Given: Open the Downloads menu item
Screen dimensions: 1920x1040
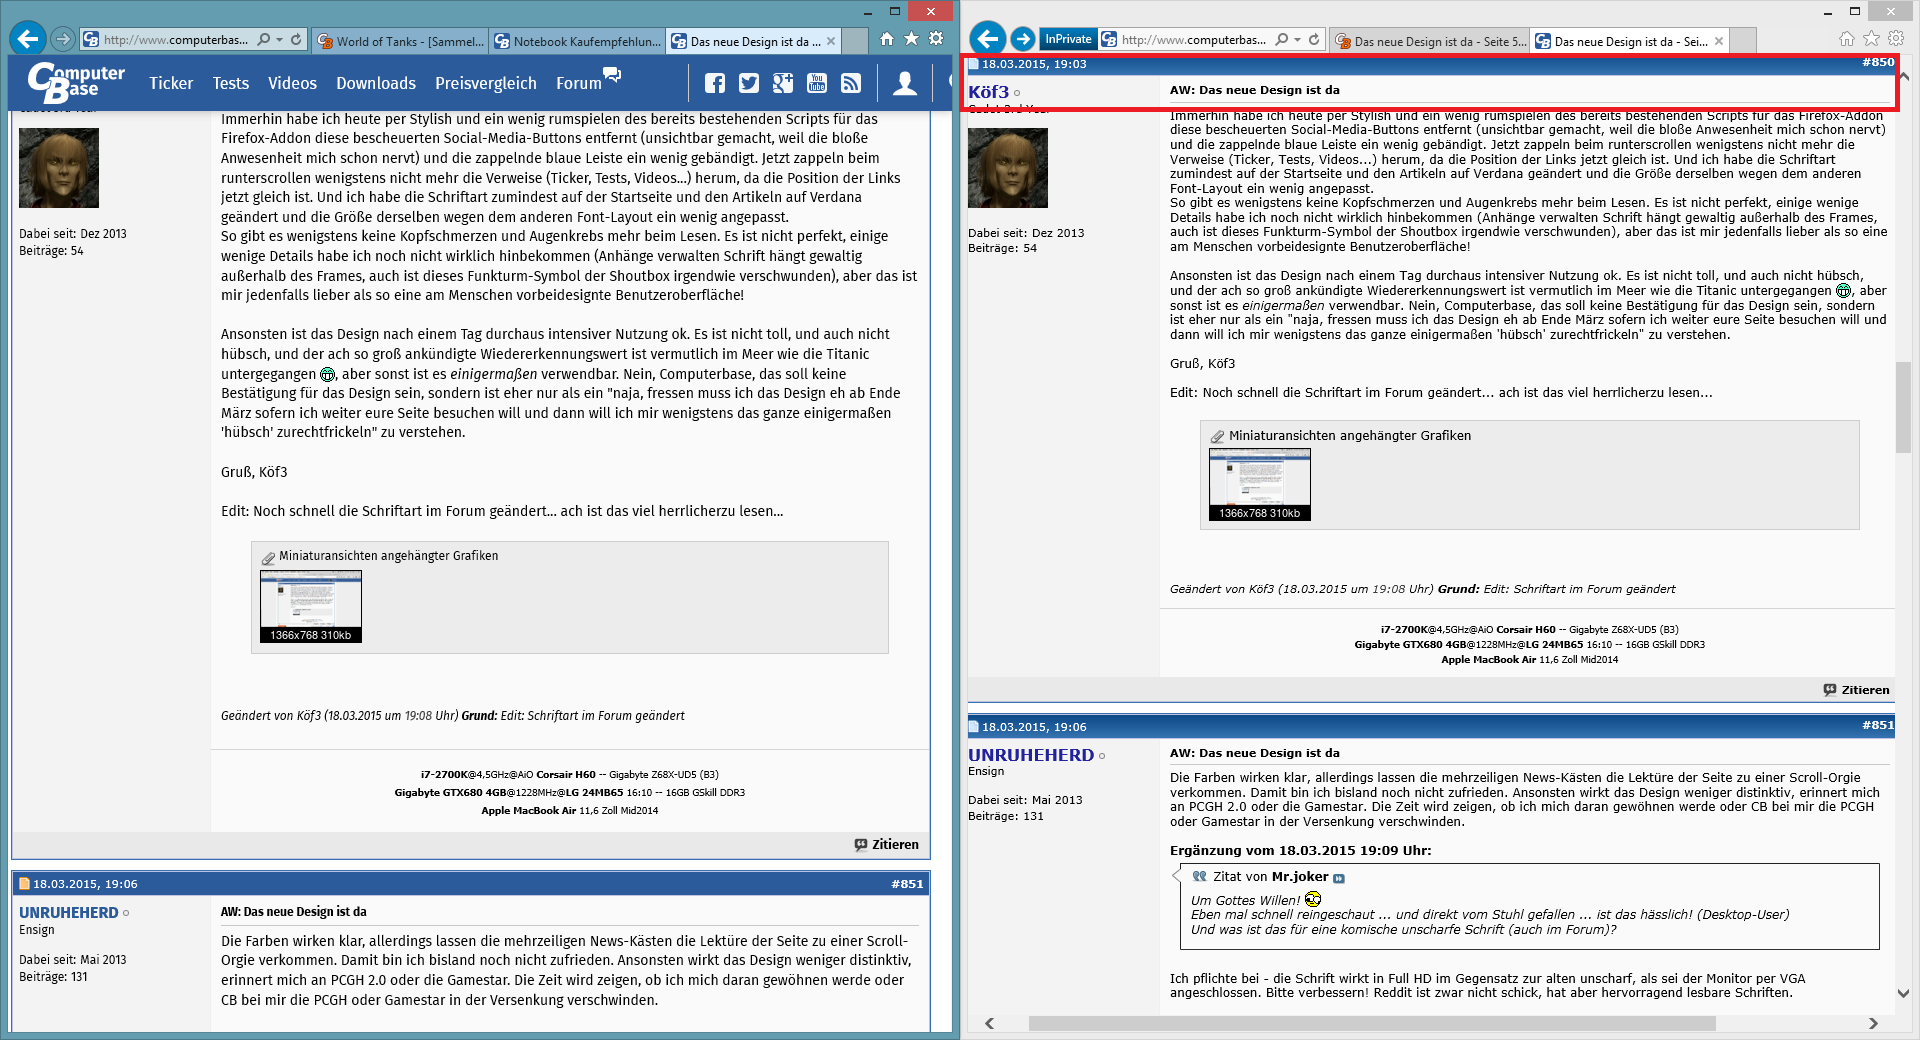Looking at the screenshot, I should (x=376, y=83).
